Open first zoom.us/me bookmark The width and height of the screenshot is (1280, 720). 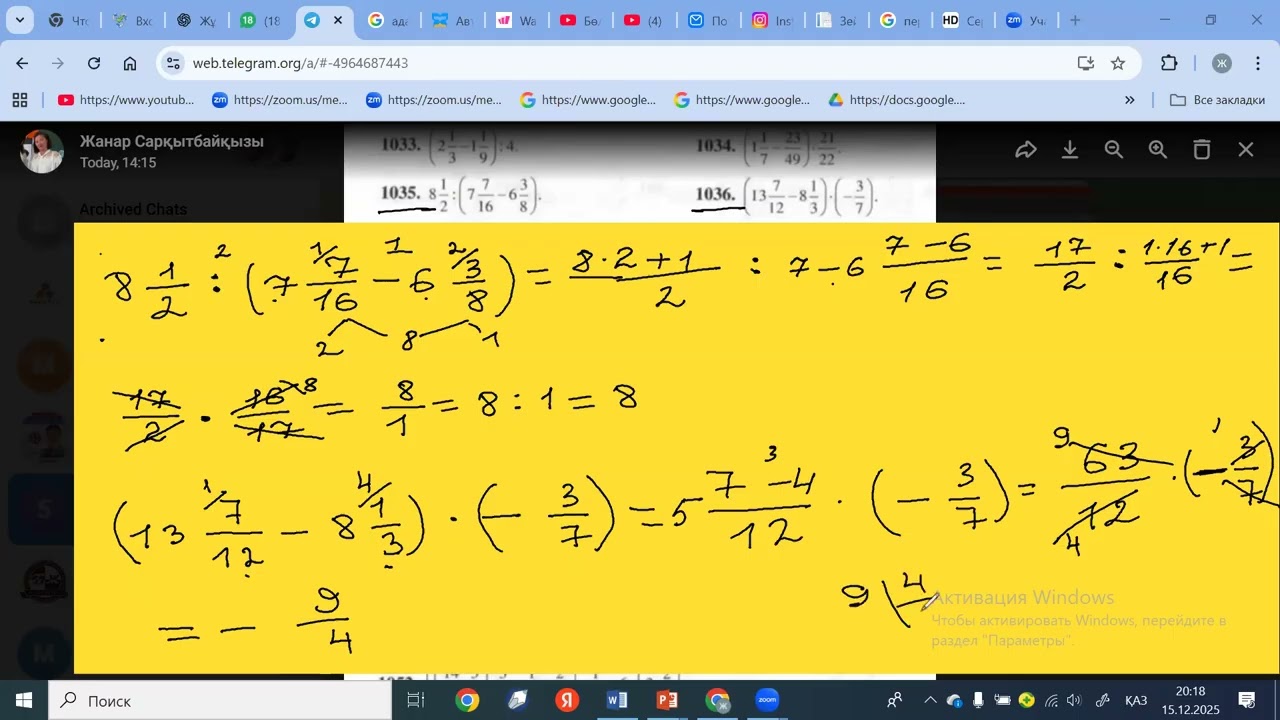[x=281, y=100]
